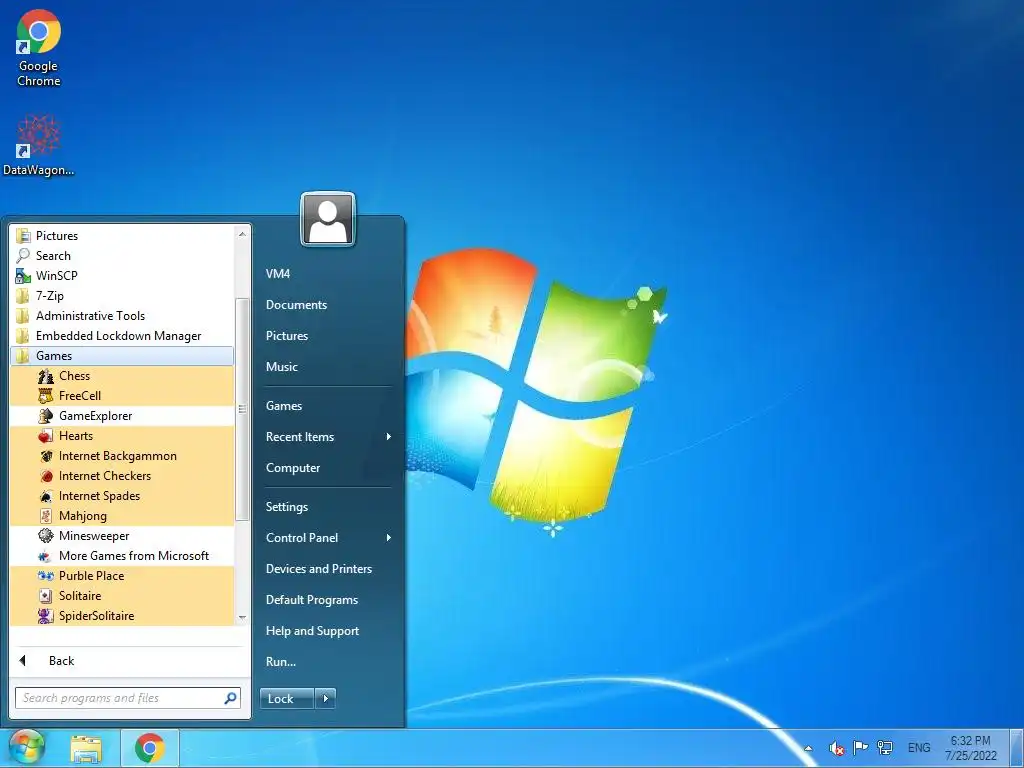1024x768 pixels.
Task: Open Documents from the right pane
Action: [296, 305]
